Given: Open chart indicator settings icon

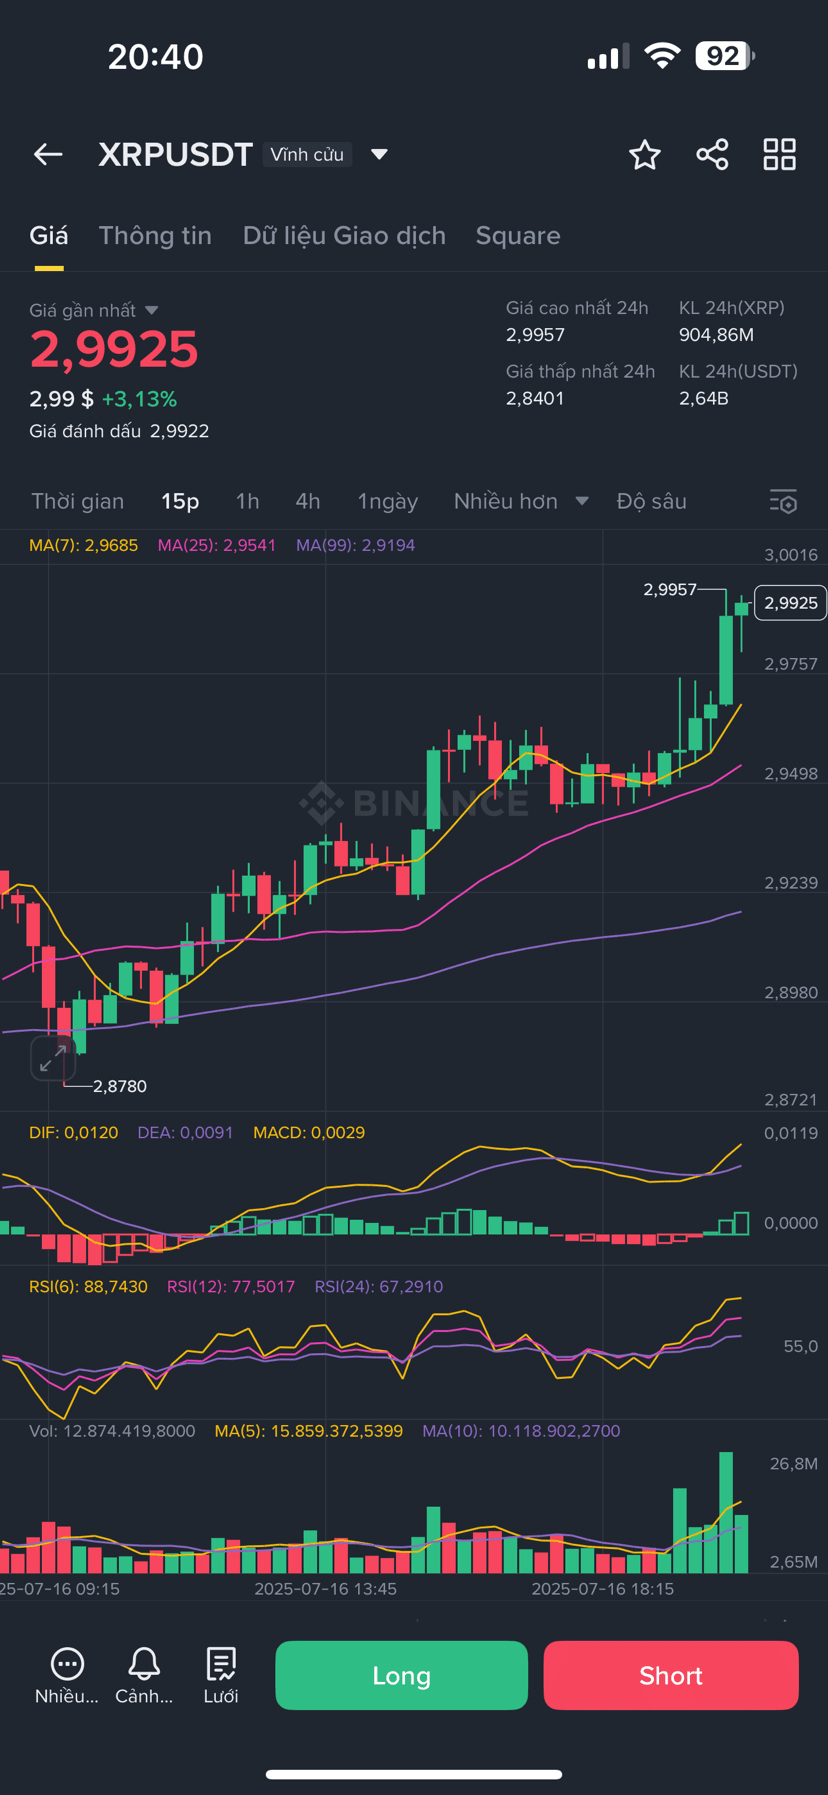Looking at the screenshot, I should [783, 501].
